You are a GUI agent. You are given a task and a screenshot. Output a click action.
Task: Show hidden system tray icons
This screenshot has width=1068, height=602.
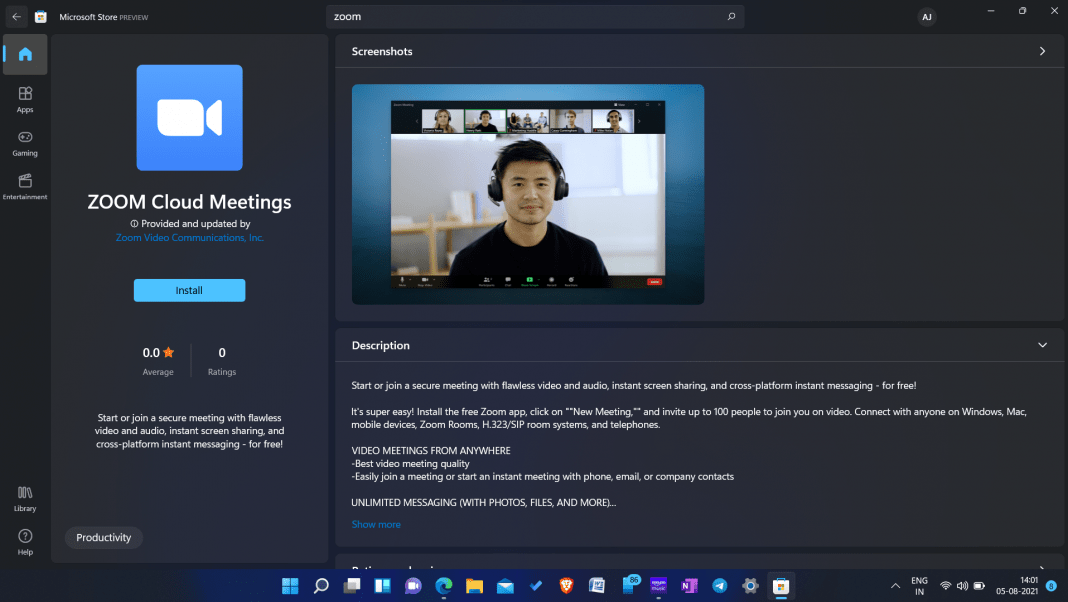pyautogui.click(x=895, y=586)
